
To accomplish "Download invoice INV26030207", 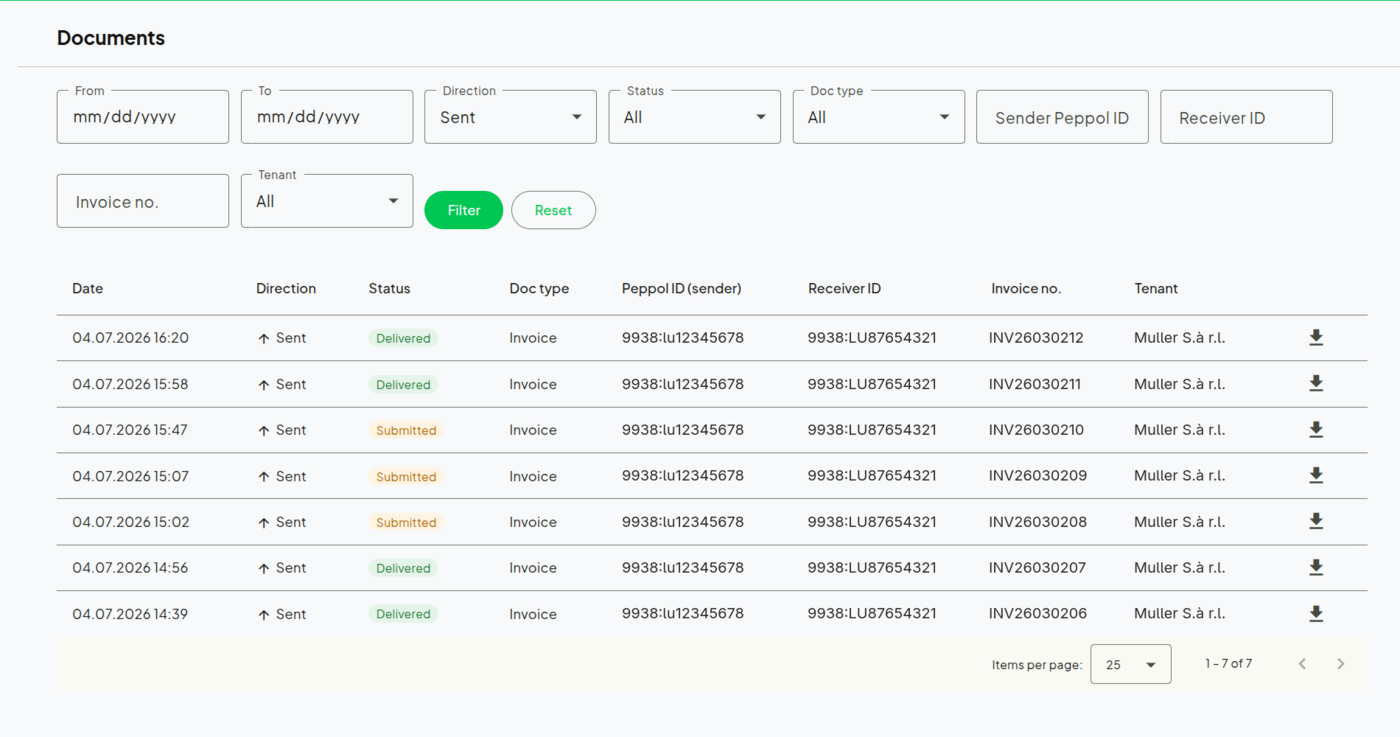I will point(1316,568).
